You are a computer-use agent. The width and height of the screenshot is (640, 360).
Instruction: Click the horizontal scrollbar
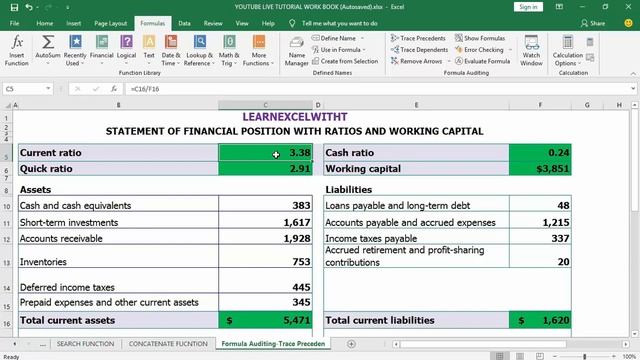pos(484,344)
